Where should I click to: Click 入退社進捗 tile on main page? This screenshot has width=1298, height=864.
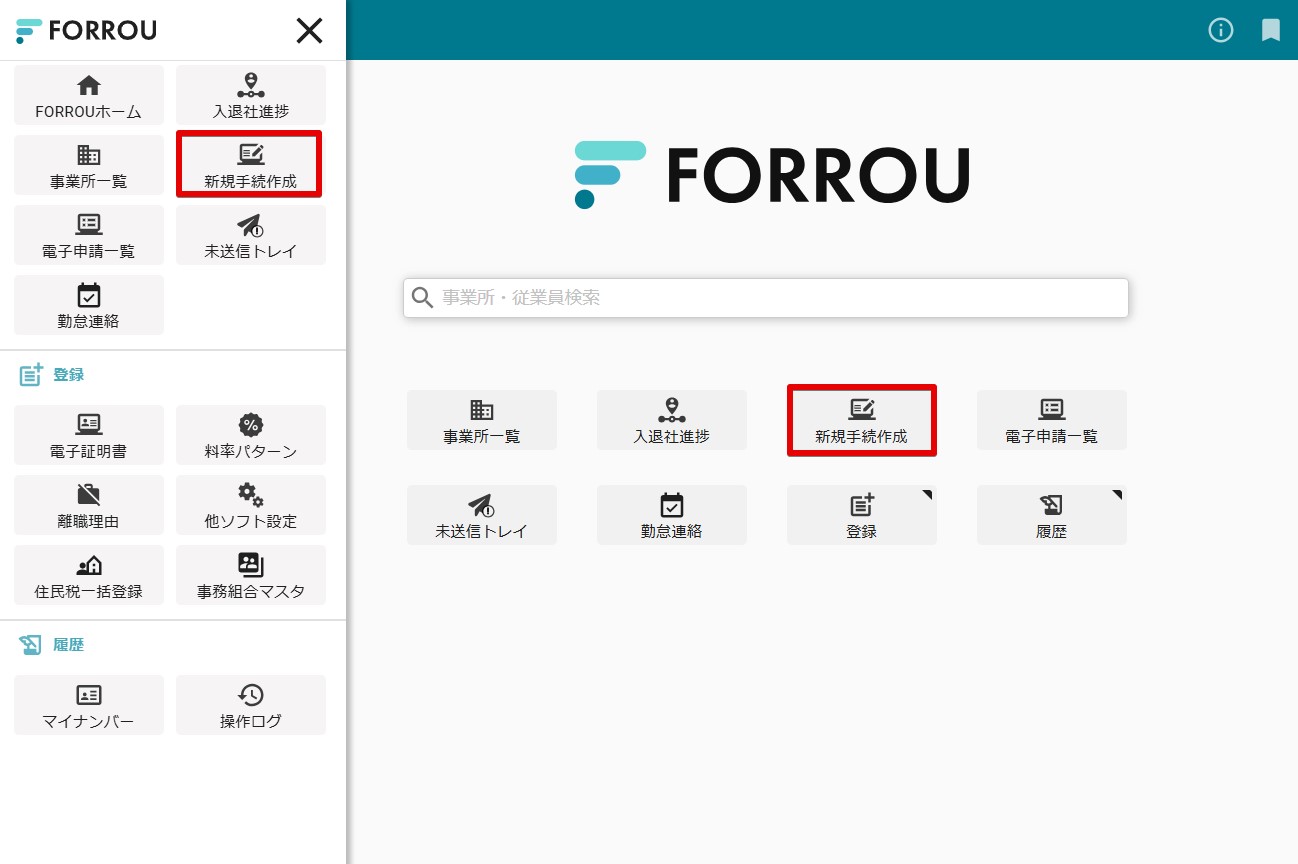click(x=672, y=420)
